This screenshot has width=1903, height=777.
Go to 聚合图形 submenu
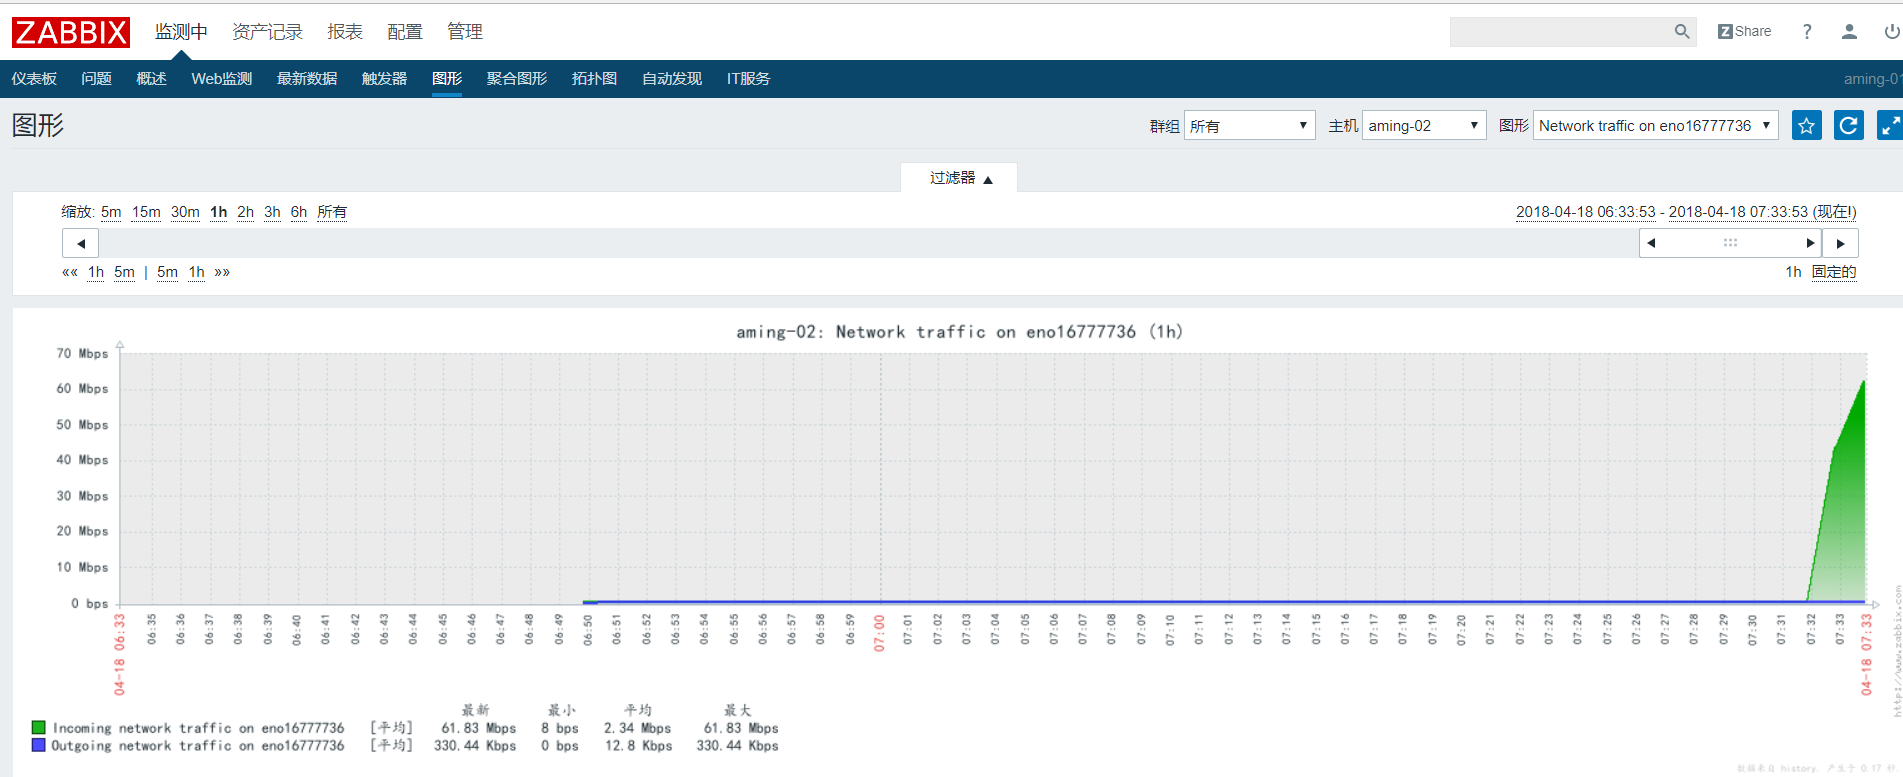click(x=517, y=78)
